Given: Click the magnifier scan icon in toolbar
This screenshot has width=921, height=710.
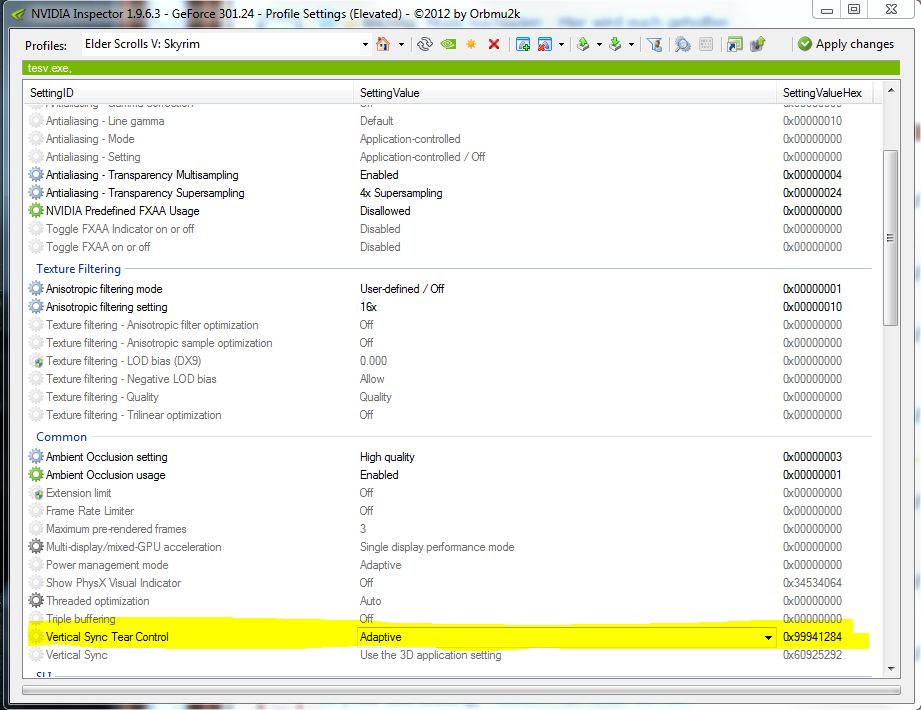Looking at the screenshot, I should tap(683, 44).
